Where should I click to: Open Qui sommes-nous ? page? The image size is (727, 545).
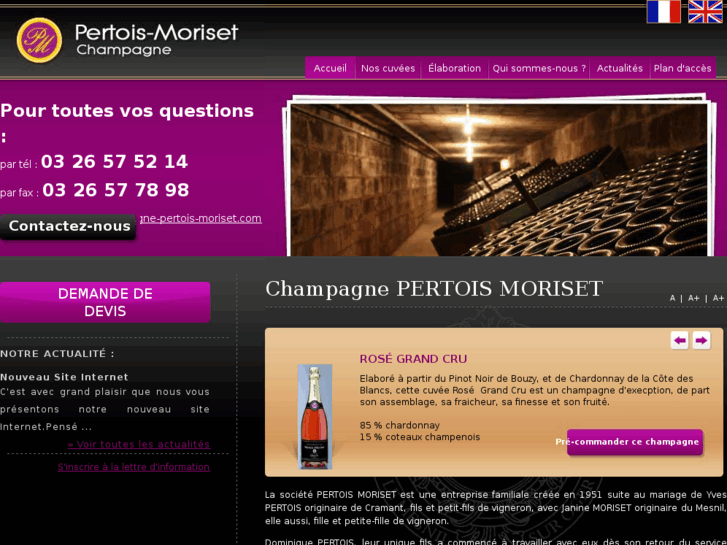(x=539, y=68)
